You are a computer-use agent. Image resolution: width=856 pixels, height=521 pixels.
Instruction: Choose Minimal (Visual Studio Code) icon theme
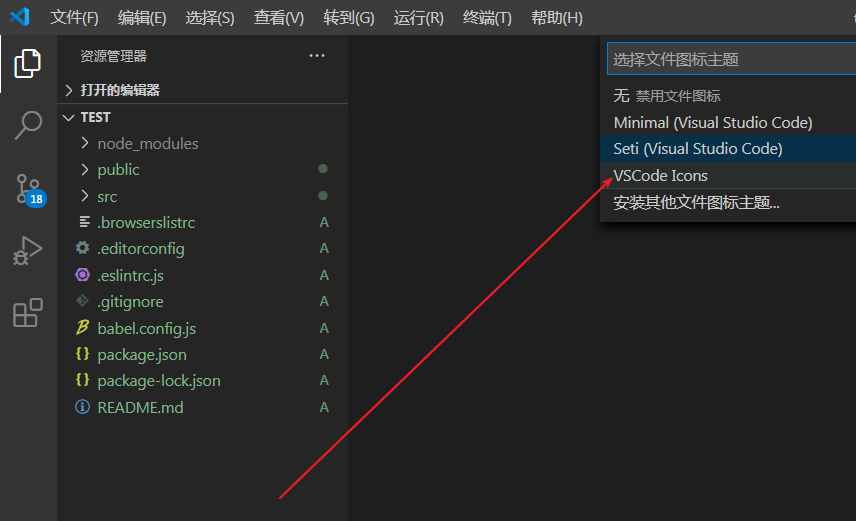click(728, 122)
